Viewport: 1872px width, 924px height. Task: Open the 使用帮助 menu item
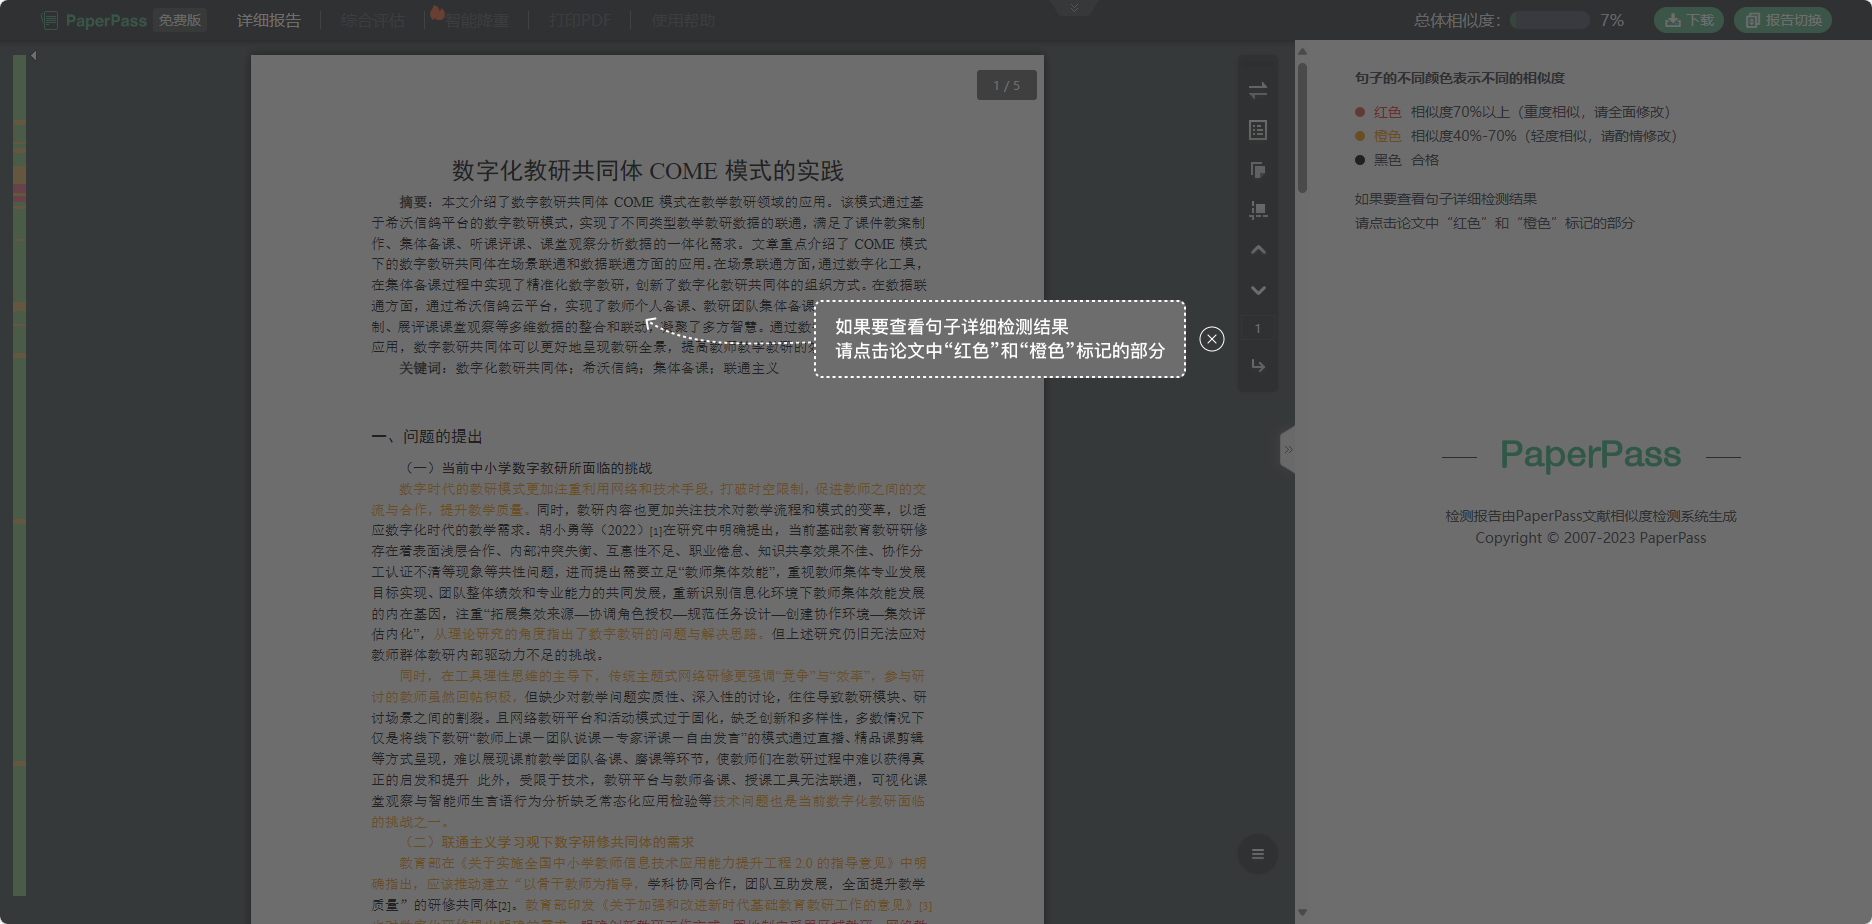coord(683,20)
